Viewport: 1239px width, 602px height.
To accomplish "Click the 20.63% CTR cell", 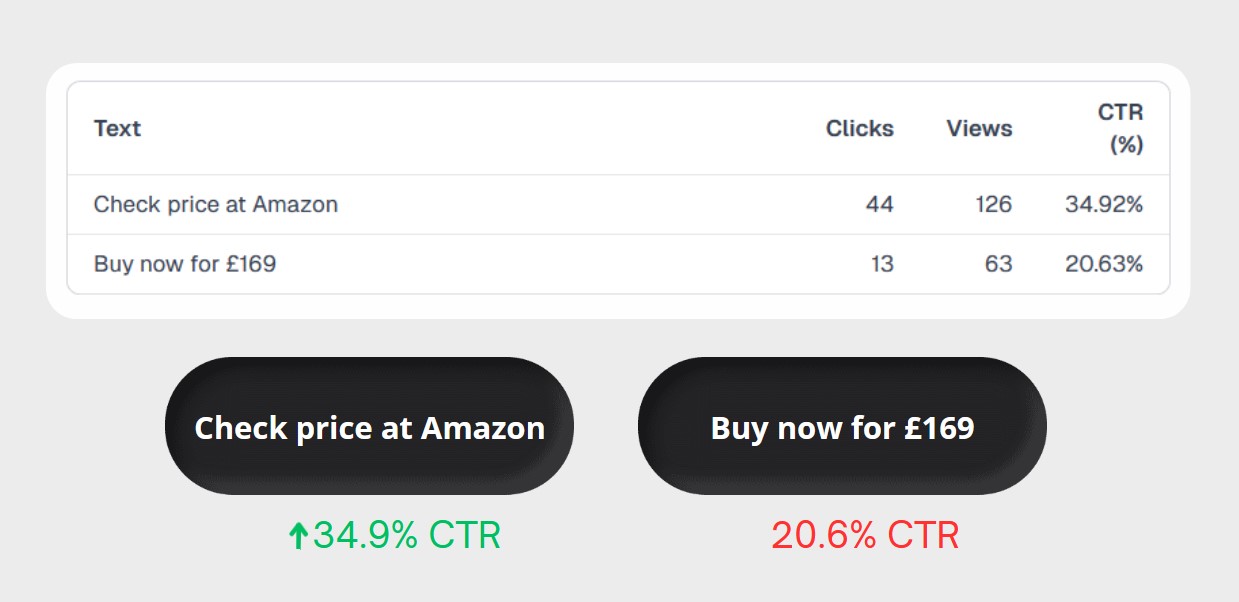I will (1104, 264).
